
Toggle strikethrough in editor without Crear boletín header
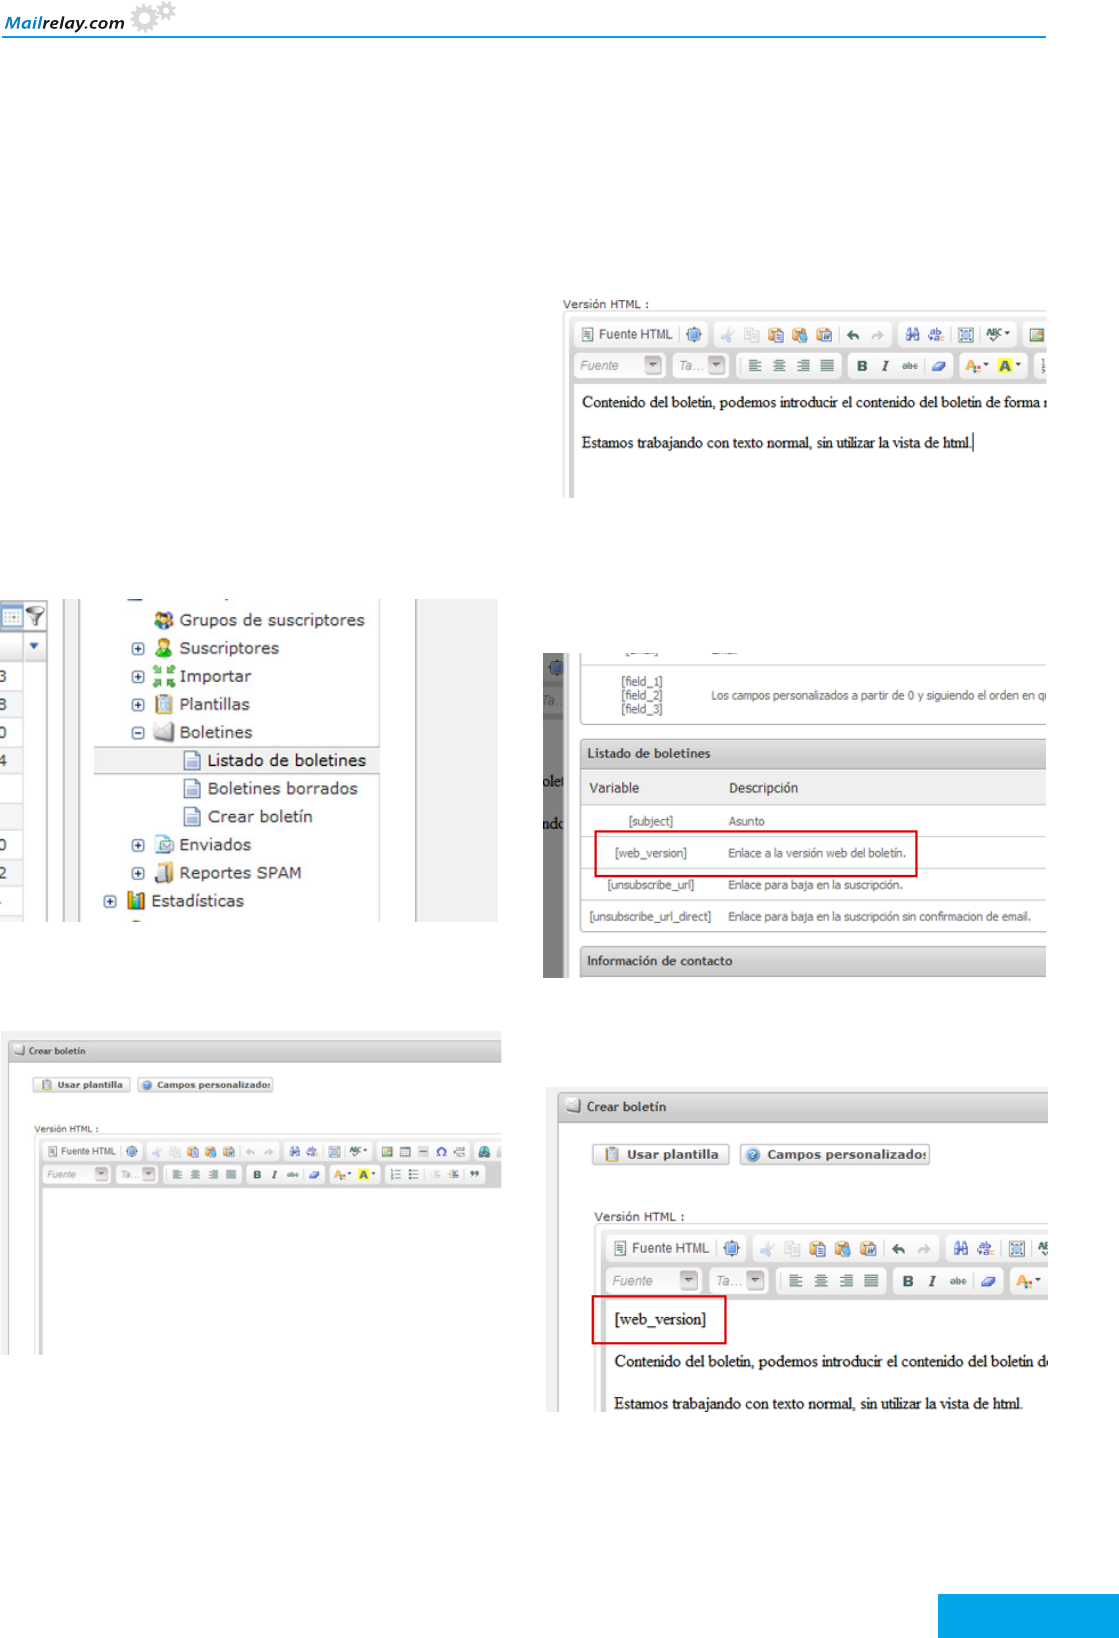[x=910, y=366]
